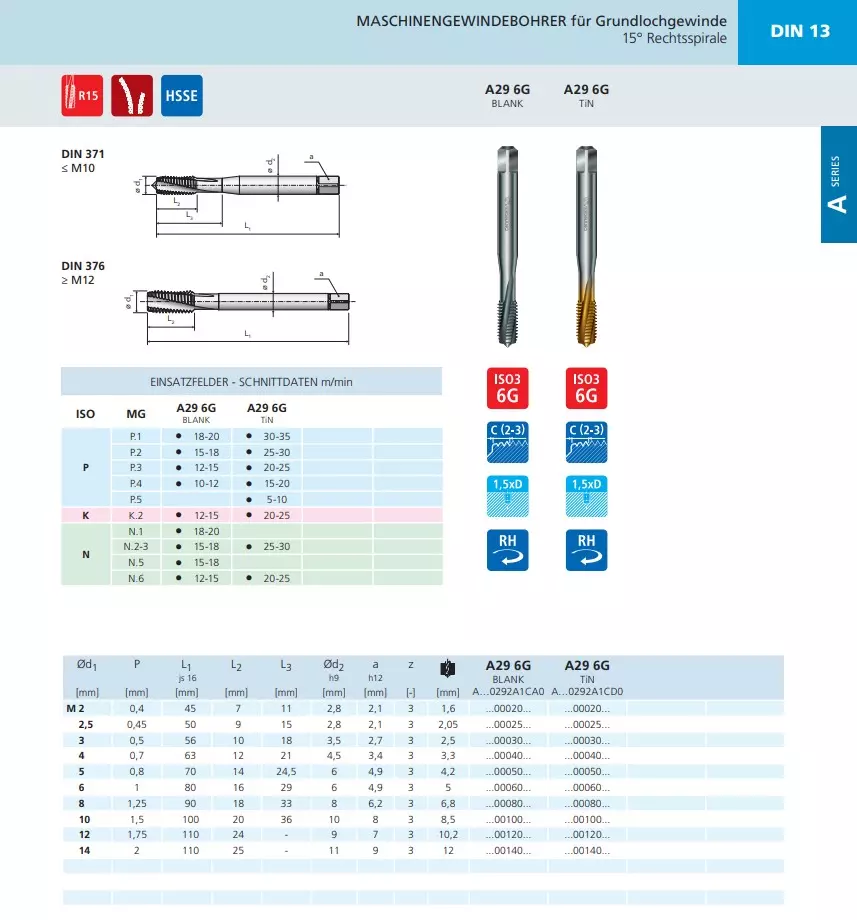Click the black drill-hole icon in the dimensions table header
This screenshot has width=857, height=920.
point(446,669)
